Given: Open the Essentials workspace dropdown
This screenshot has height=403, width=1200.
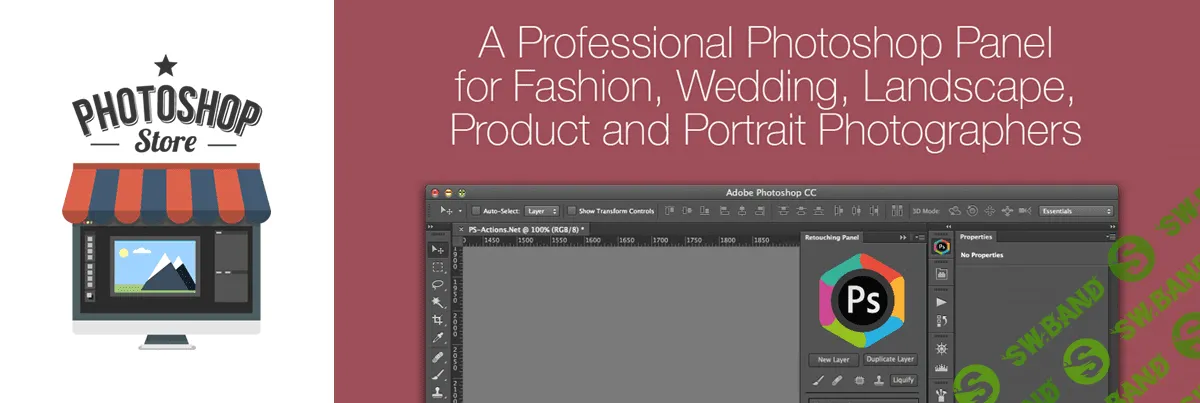Looking at the screenshot, I should [x=1075, y=211].
